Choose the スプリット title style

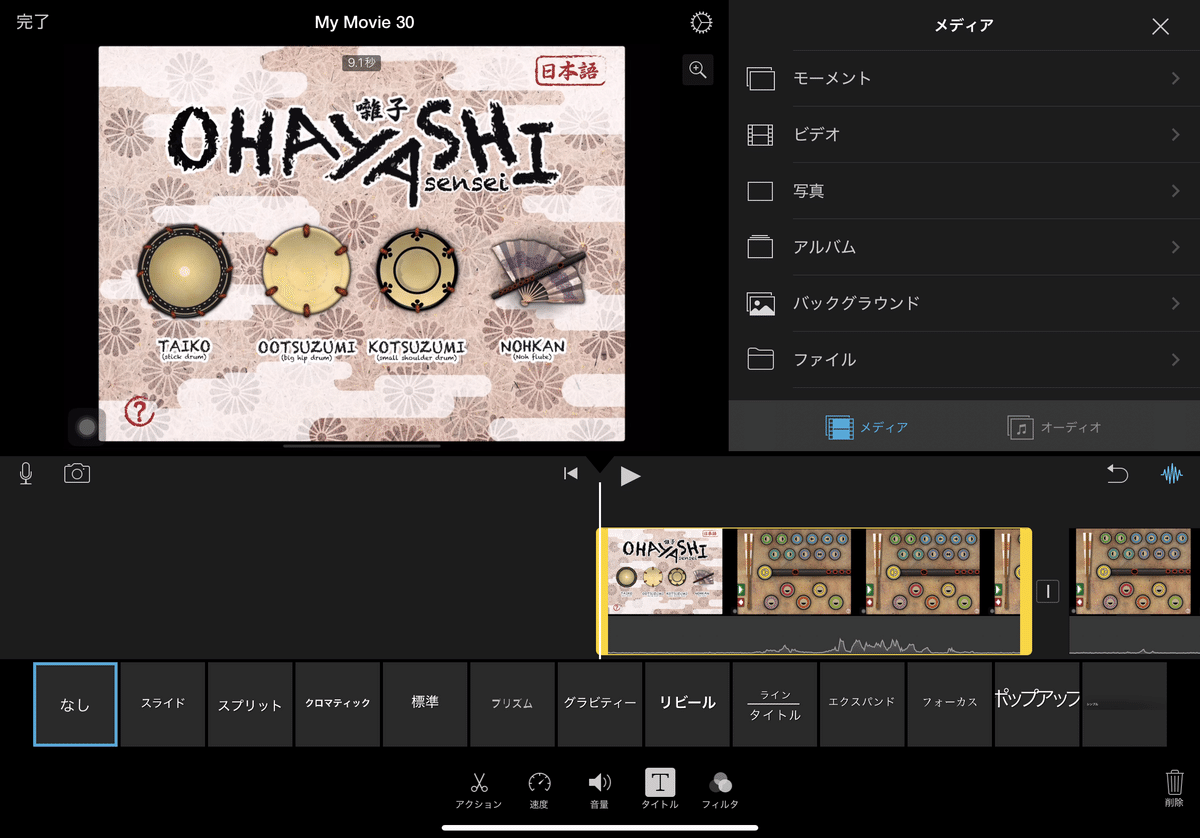pos(250,704)
